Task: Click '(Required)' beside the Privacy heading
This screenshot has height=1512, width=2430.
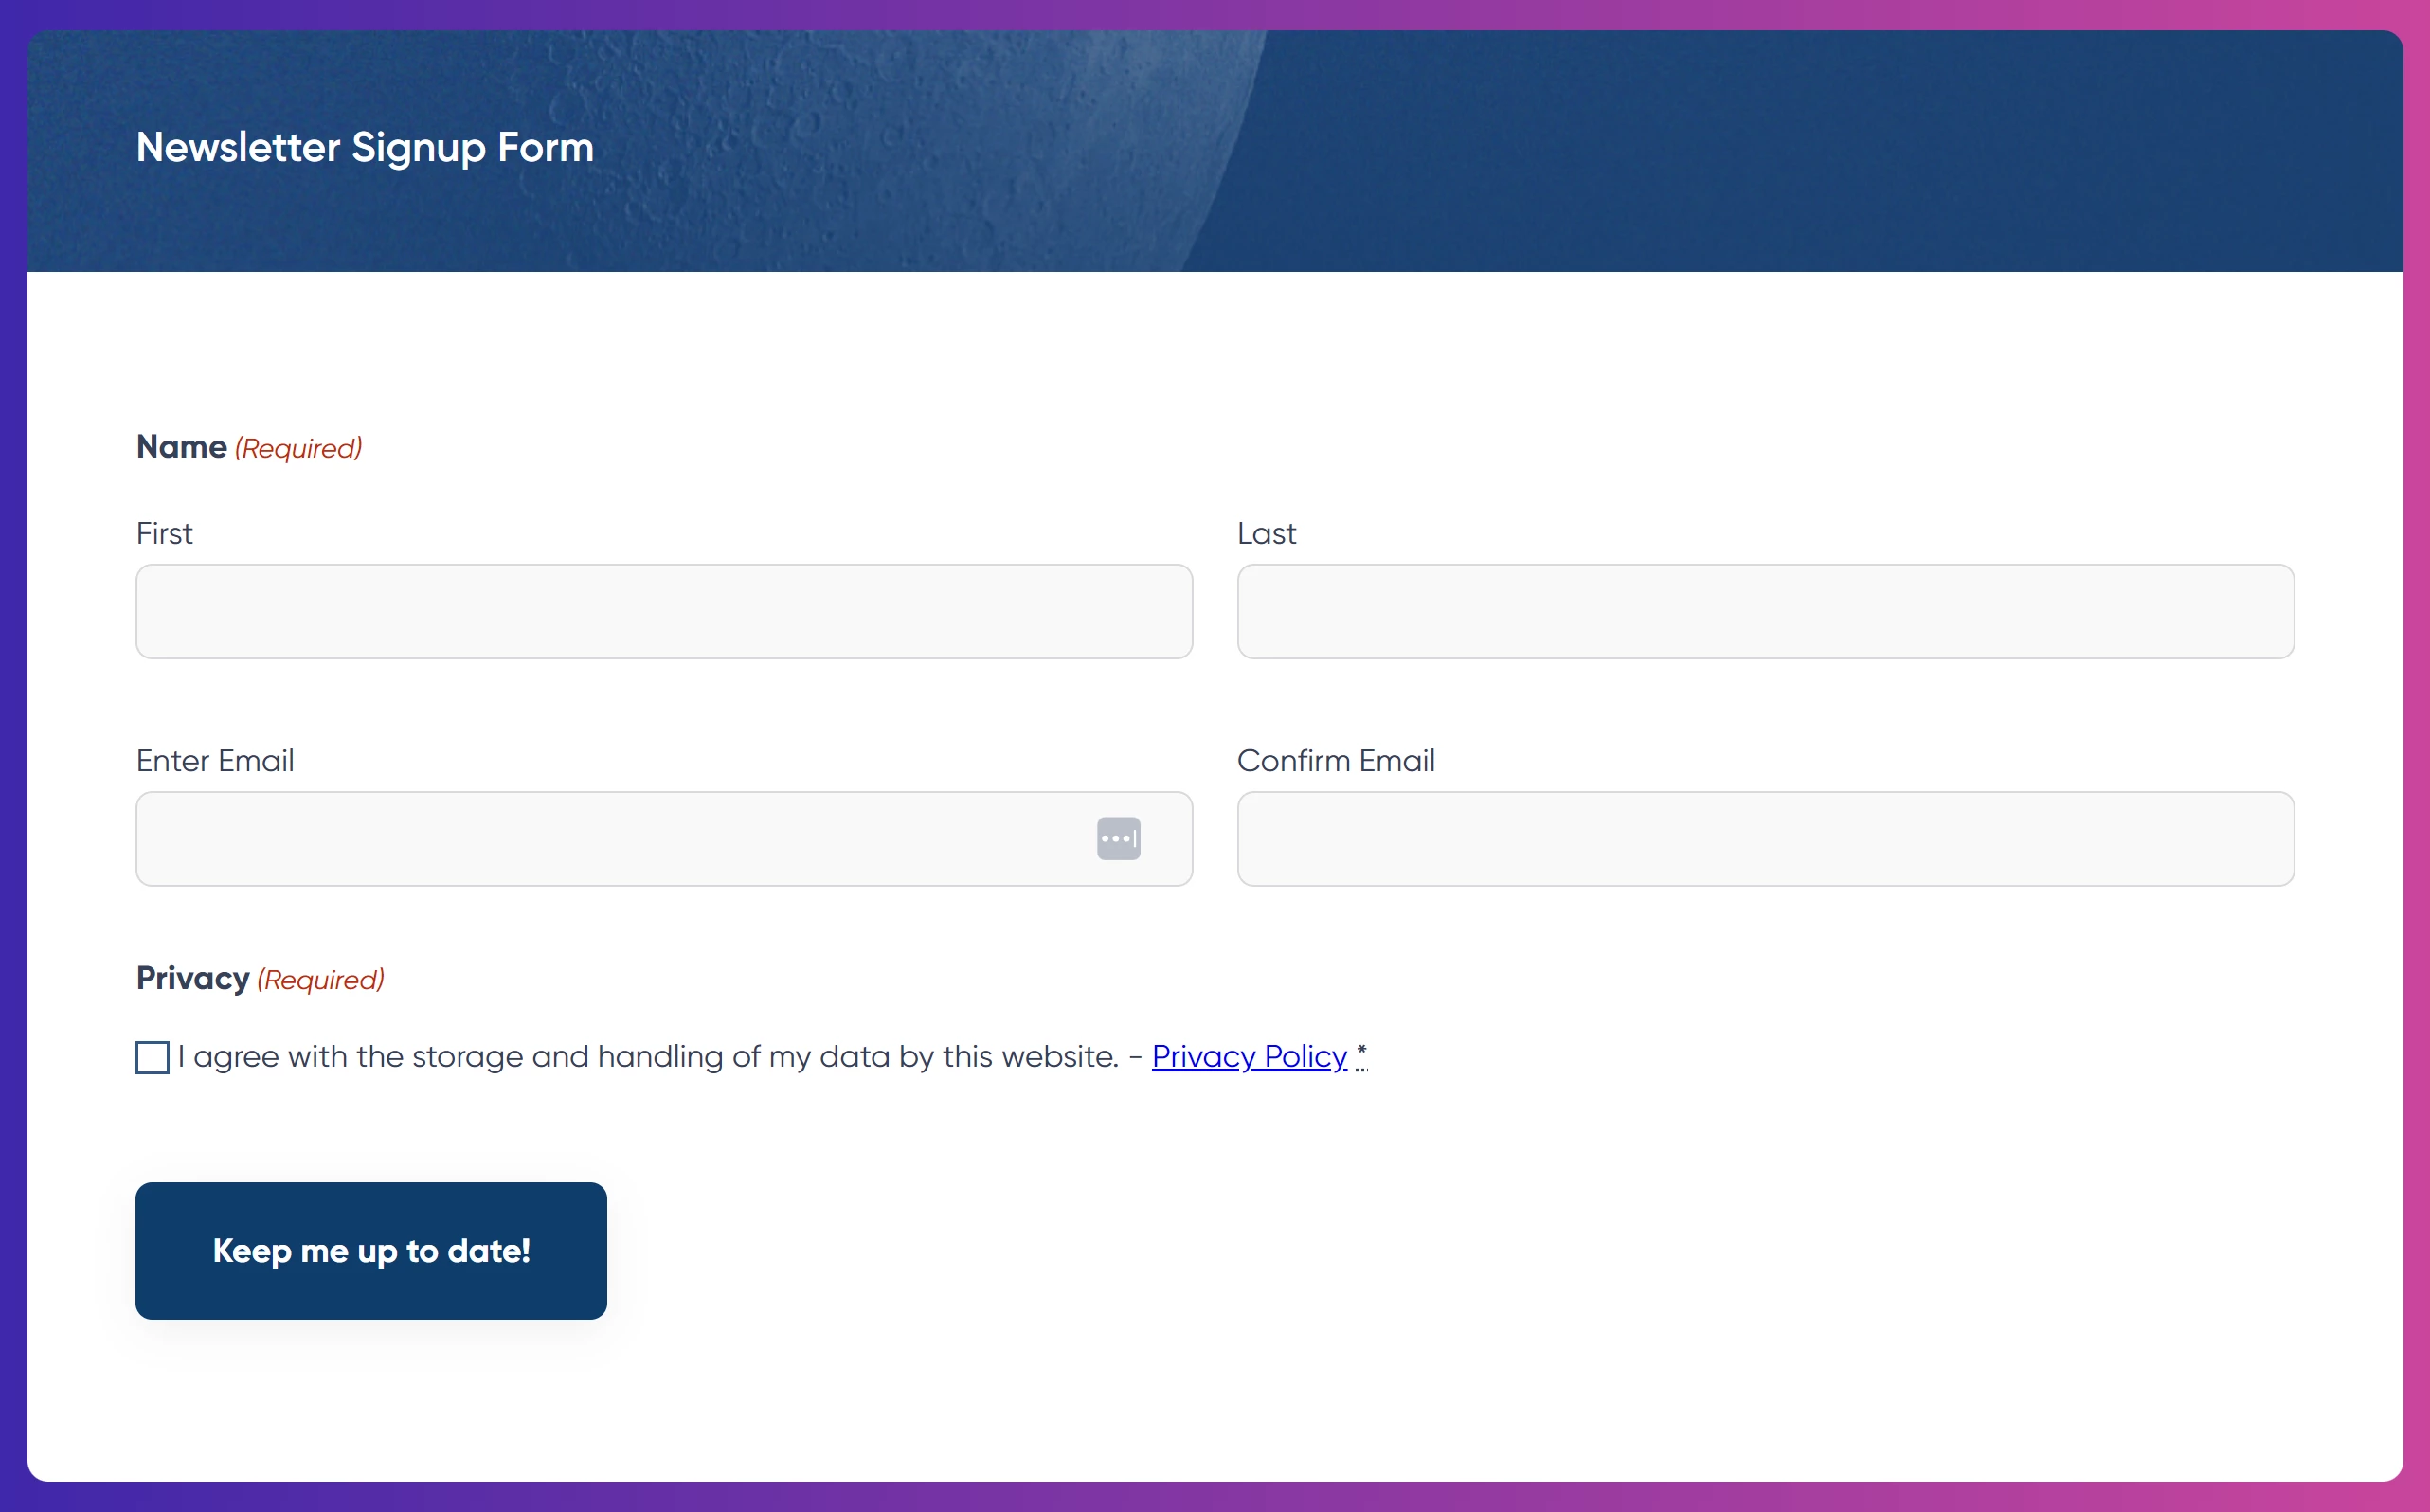Action: pyautogui.click(x=320, y=979)
